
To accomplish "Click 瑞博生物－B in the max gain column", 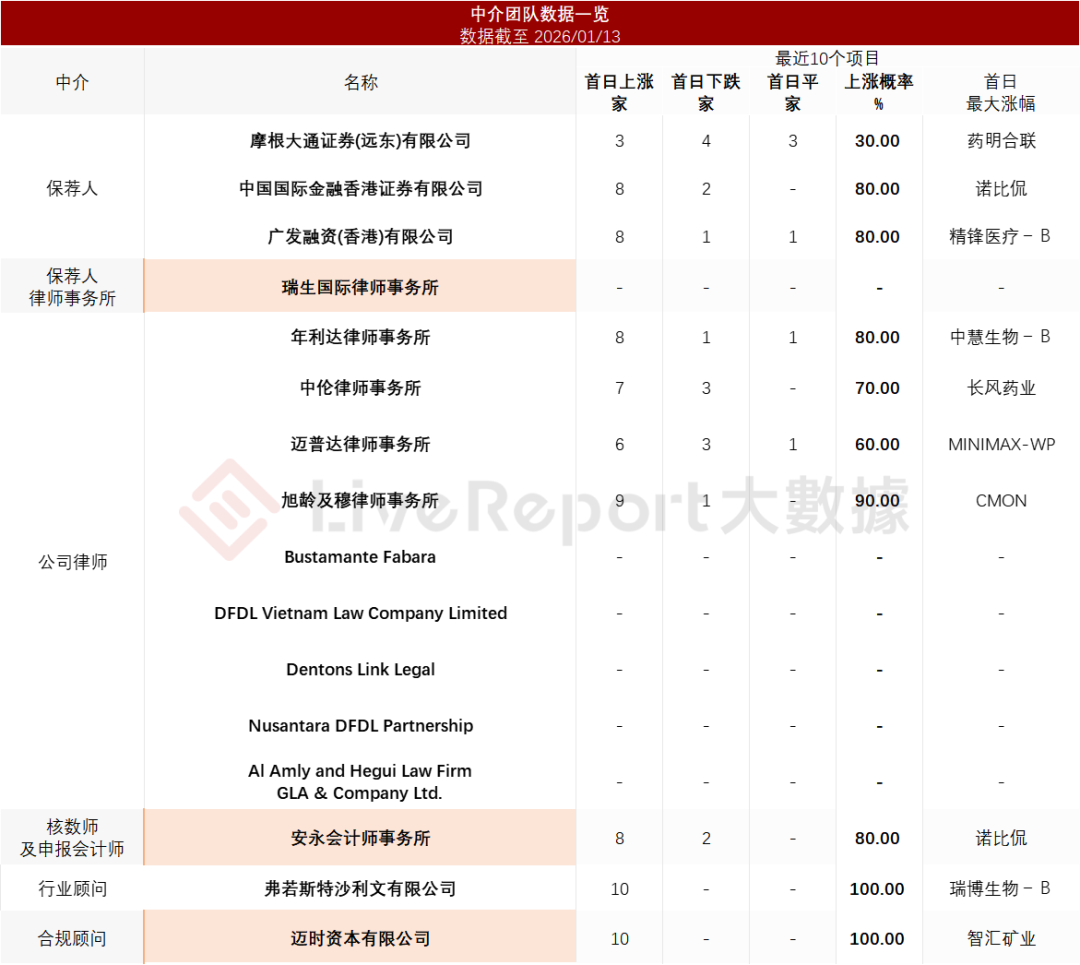I will tap(1000, 889).
